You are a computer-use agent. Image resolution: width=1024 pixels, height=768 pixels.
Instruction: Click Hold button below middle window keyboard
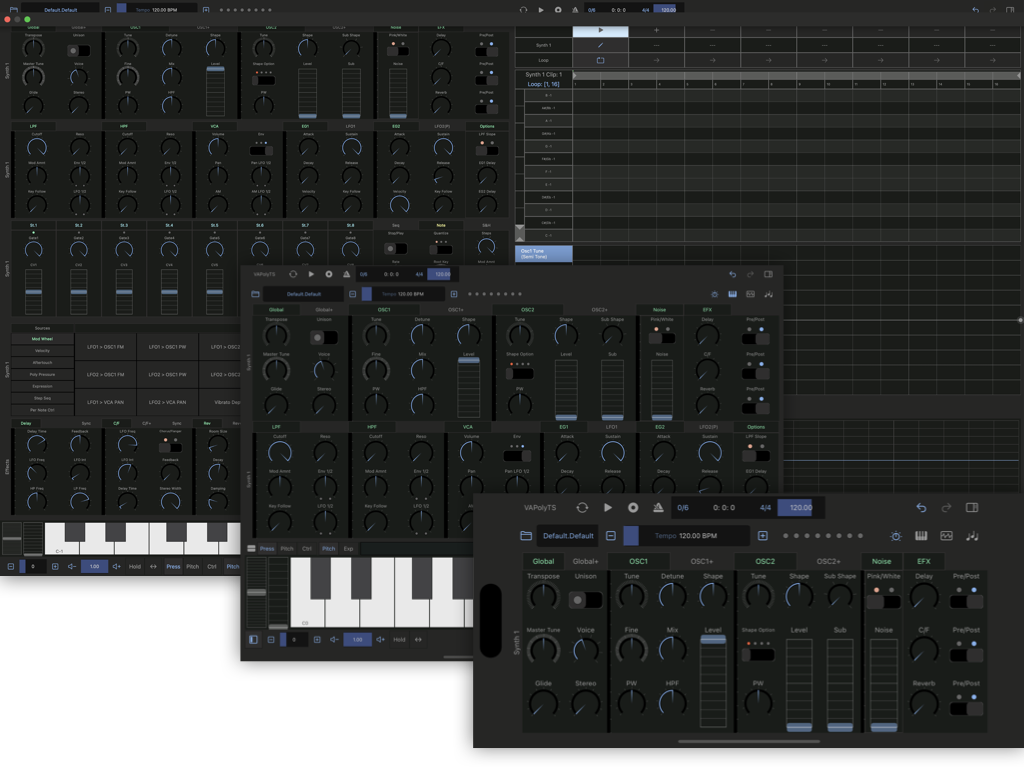pos(399,640)
